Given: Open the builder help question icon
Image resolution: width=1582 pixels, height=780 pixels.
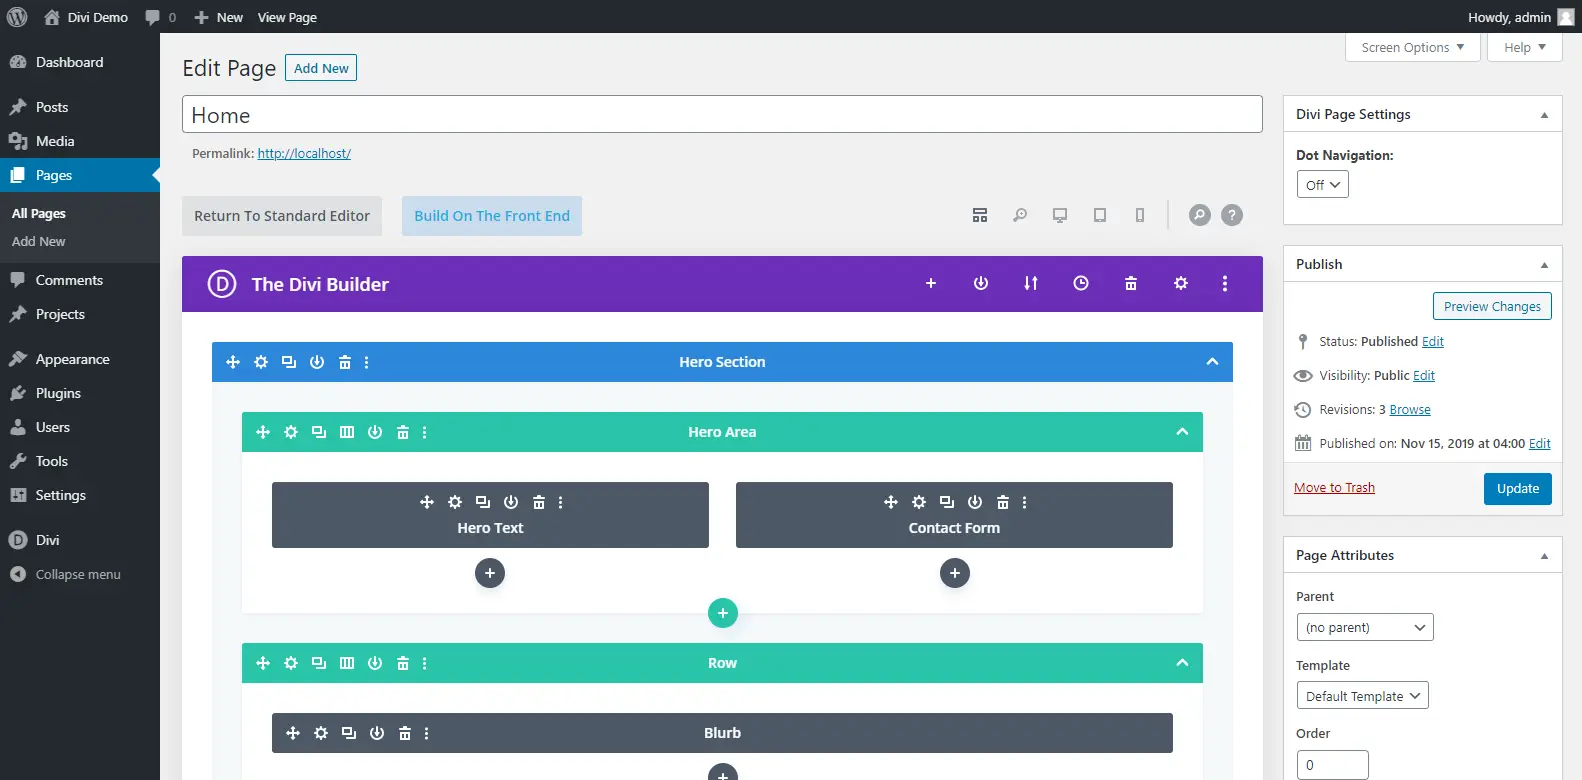Looking at the screenshot, I should [1232, 215].
